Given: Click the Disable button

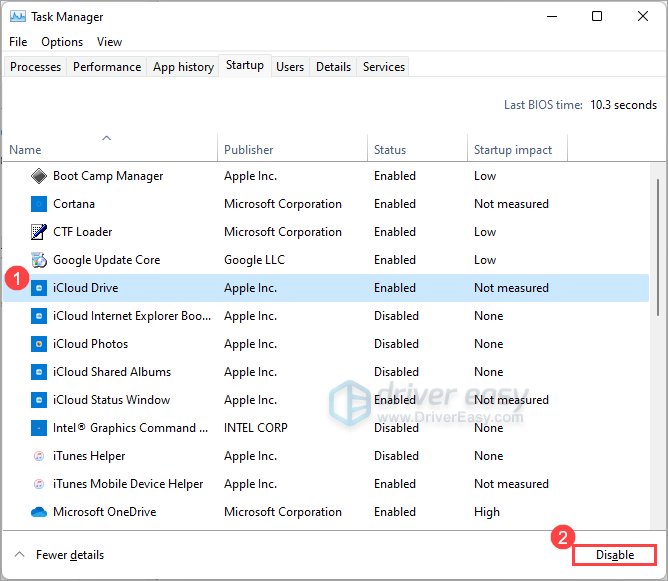Looking at the screenshot, I should pyautogui.click(x=614, y=555).
